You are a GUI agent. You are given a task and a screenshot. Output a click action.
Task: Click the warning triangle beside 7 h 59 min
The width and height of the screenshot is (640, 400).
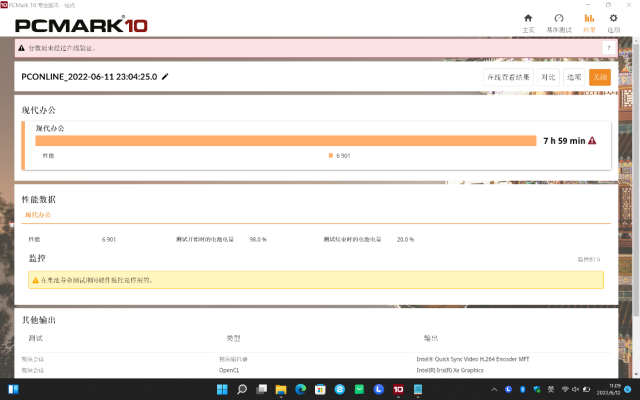(x=592, y=140)
